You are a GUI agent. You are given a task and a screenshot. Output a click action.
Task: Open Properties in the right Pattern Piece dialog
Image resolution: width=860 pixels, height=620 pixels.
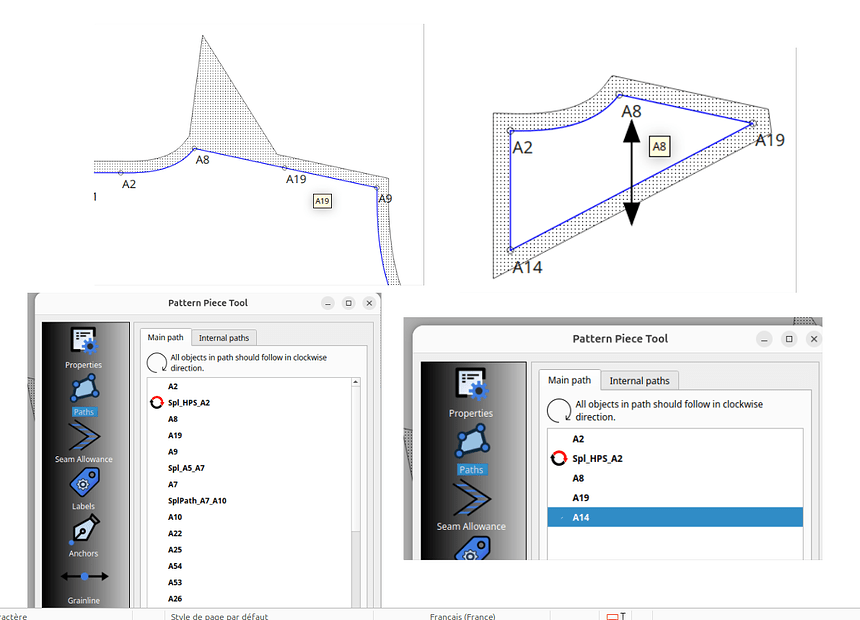point(471,392)
